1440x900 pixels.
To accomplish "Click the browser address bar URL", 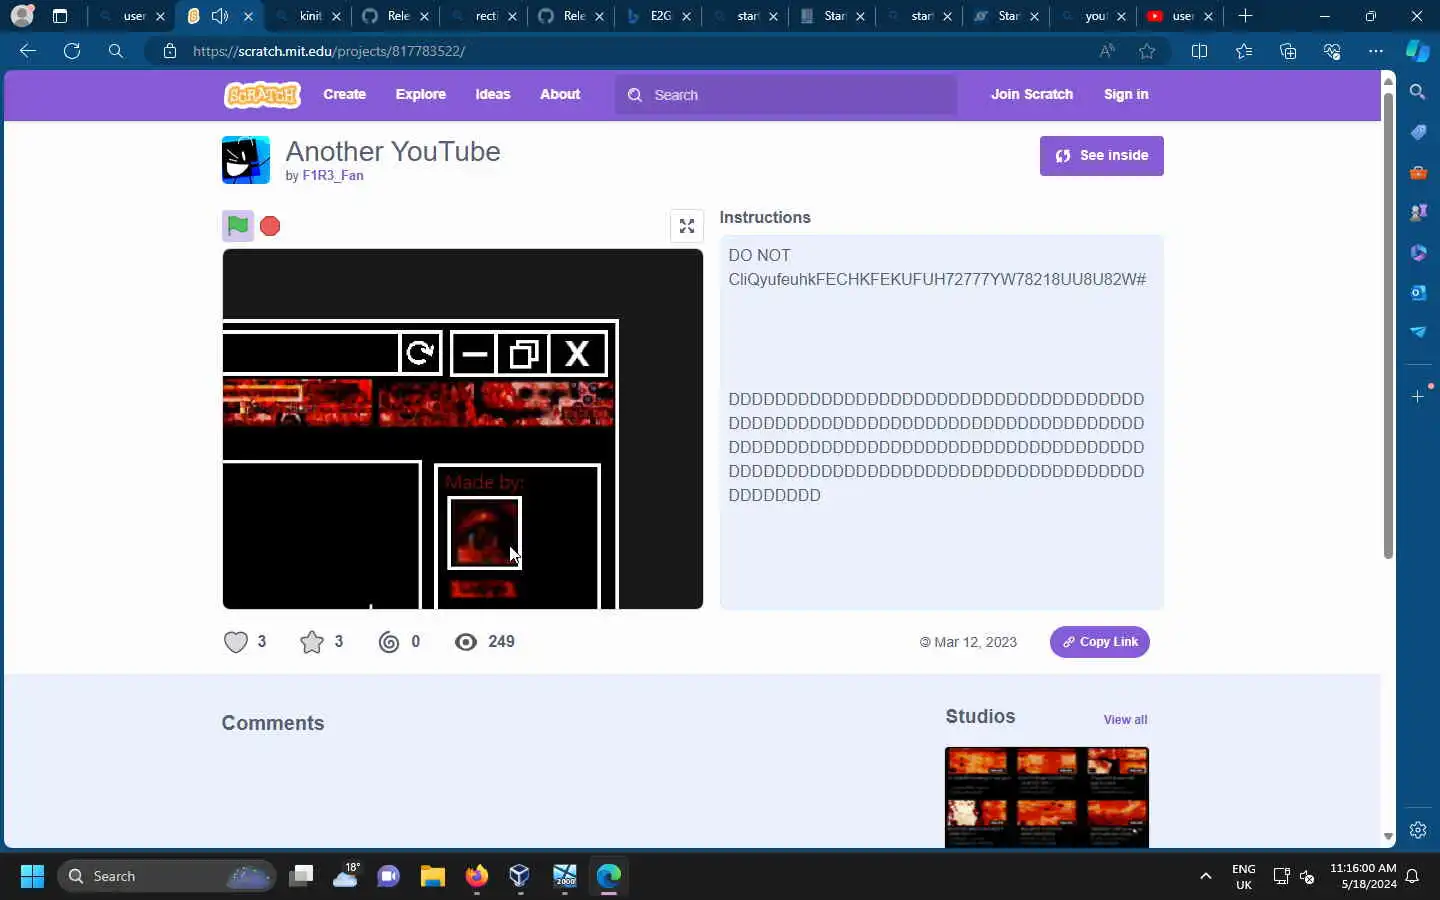I will [x=329, y=51].
